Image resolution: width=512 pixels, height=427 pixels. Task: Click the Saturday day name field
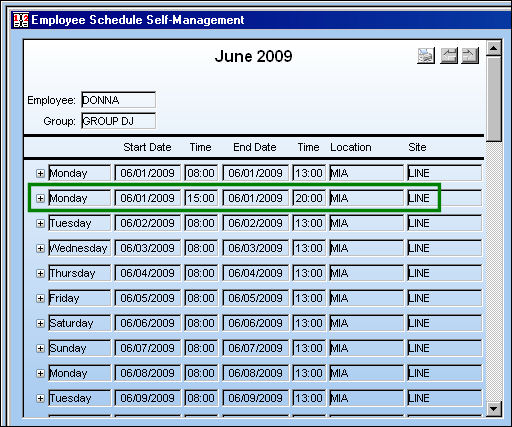[79, 323]
